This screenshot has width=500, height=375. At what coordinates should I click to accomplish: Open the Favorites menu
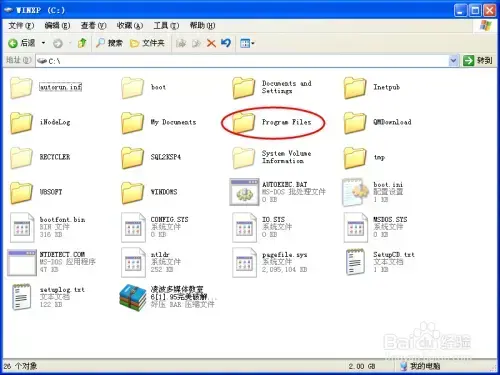pyautogui.click(x=130, y=25)
